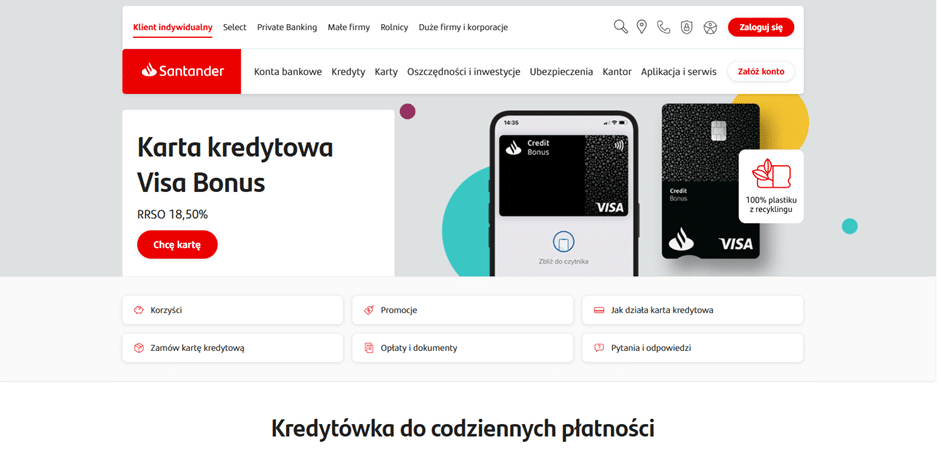Open the search magnifier icon
This screenshot has width=941, height=466.
click(x=621, y=27)
